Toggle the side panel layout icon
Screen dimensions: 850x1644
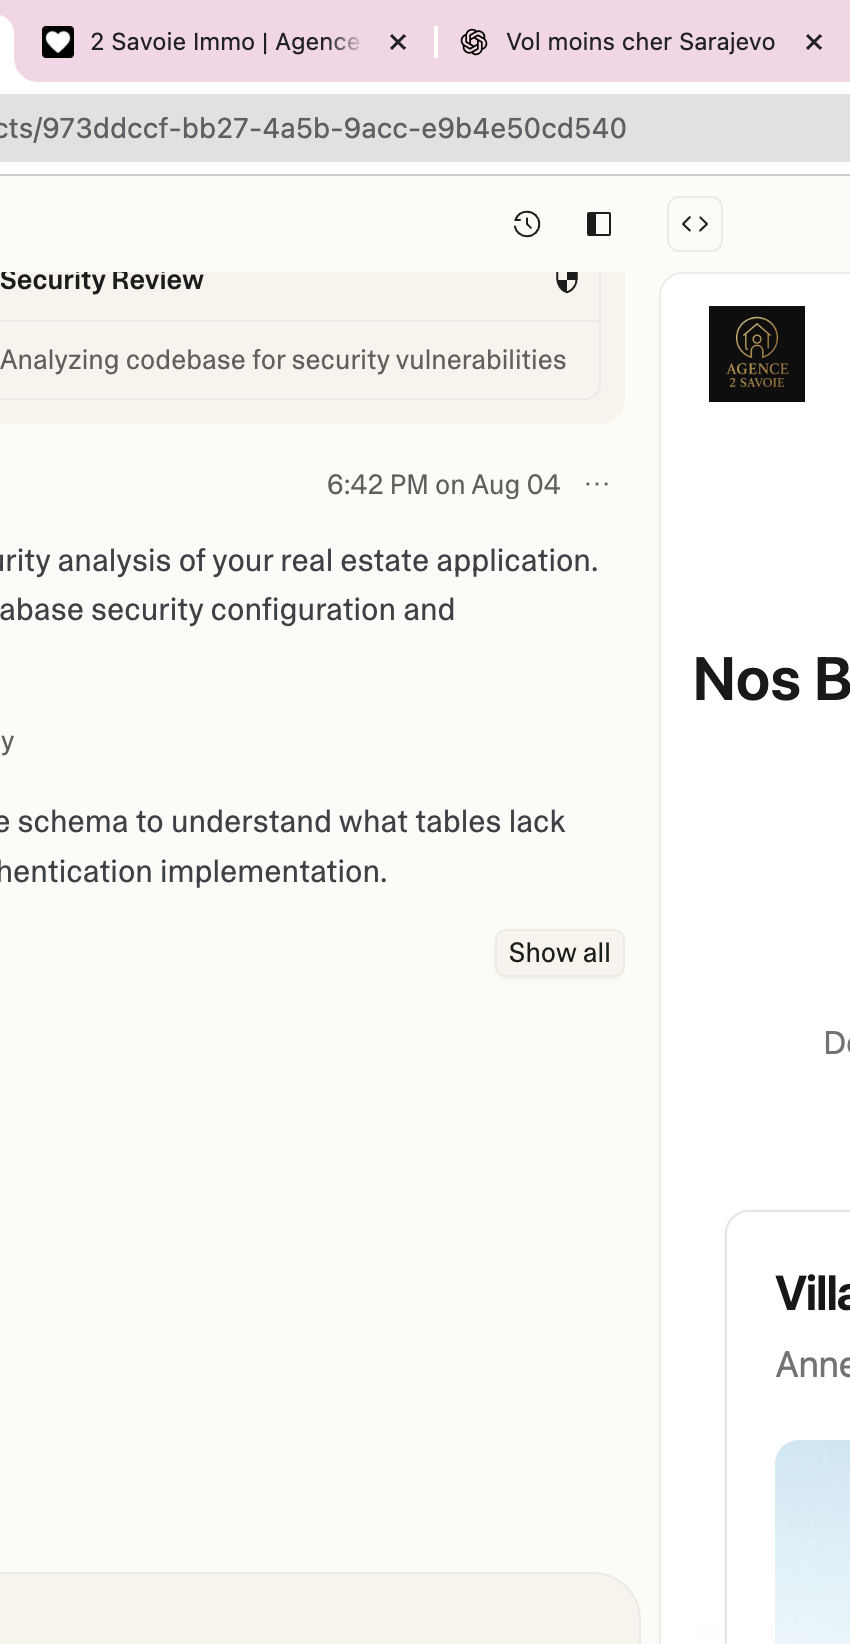[599, 224]
